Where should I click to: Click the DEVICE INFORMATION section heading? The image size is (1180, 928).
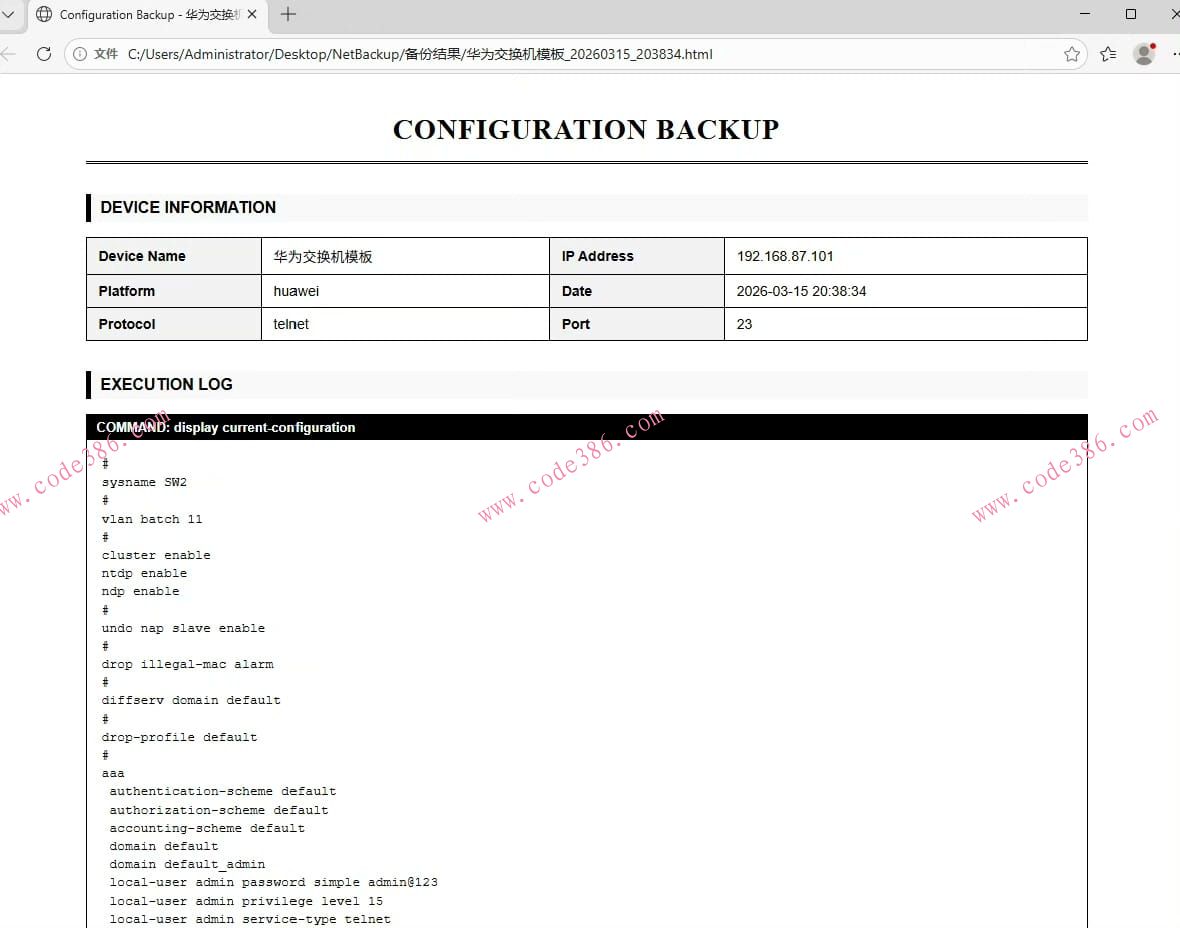188,207
